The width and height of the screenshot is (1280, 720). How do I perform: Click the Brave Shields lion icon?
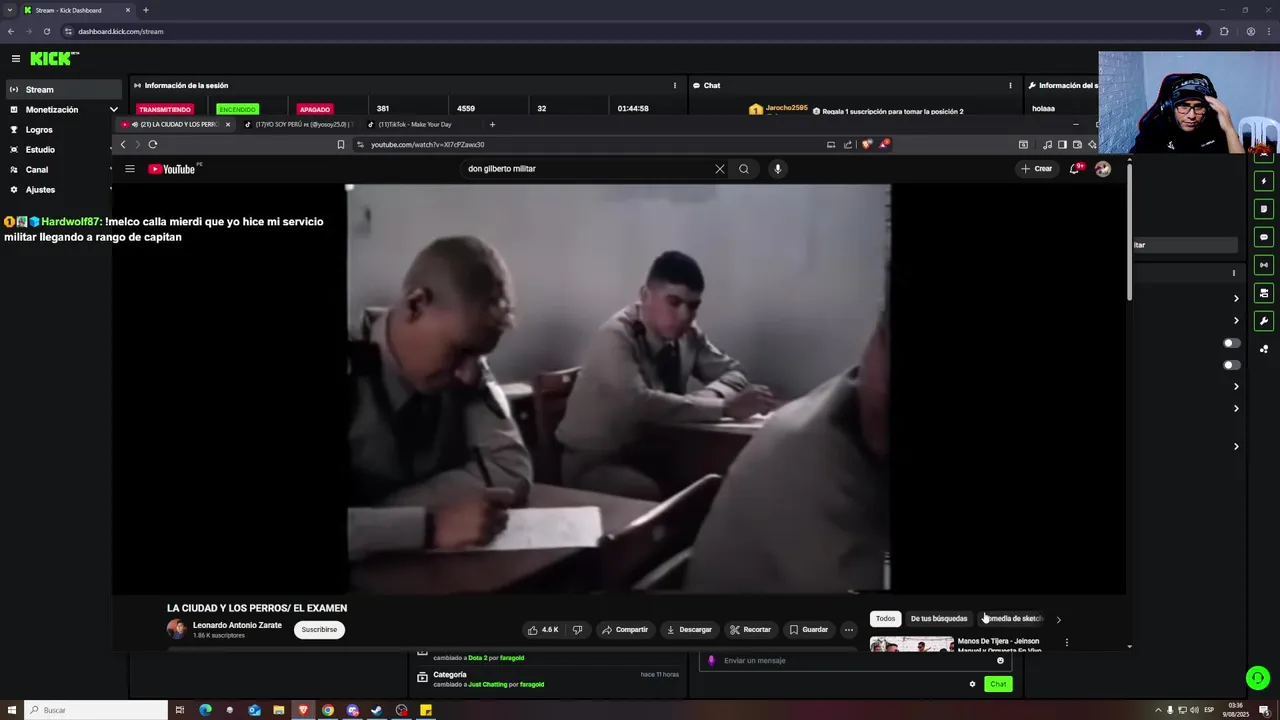click(866, 144)
